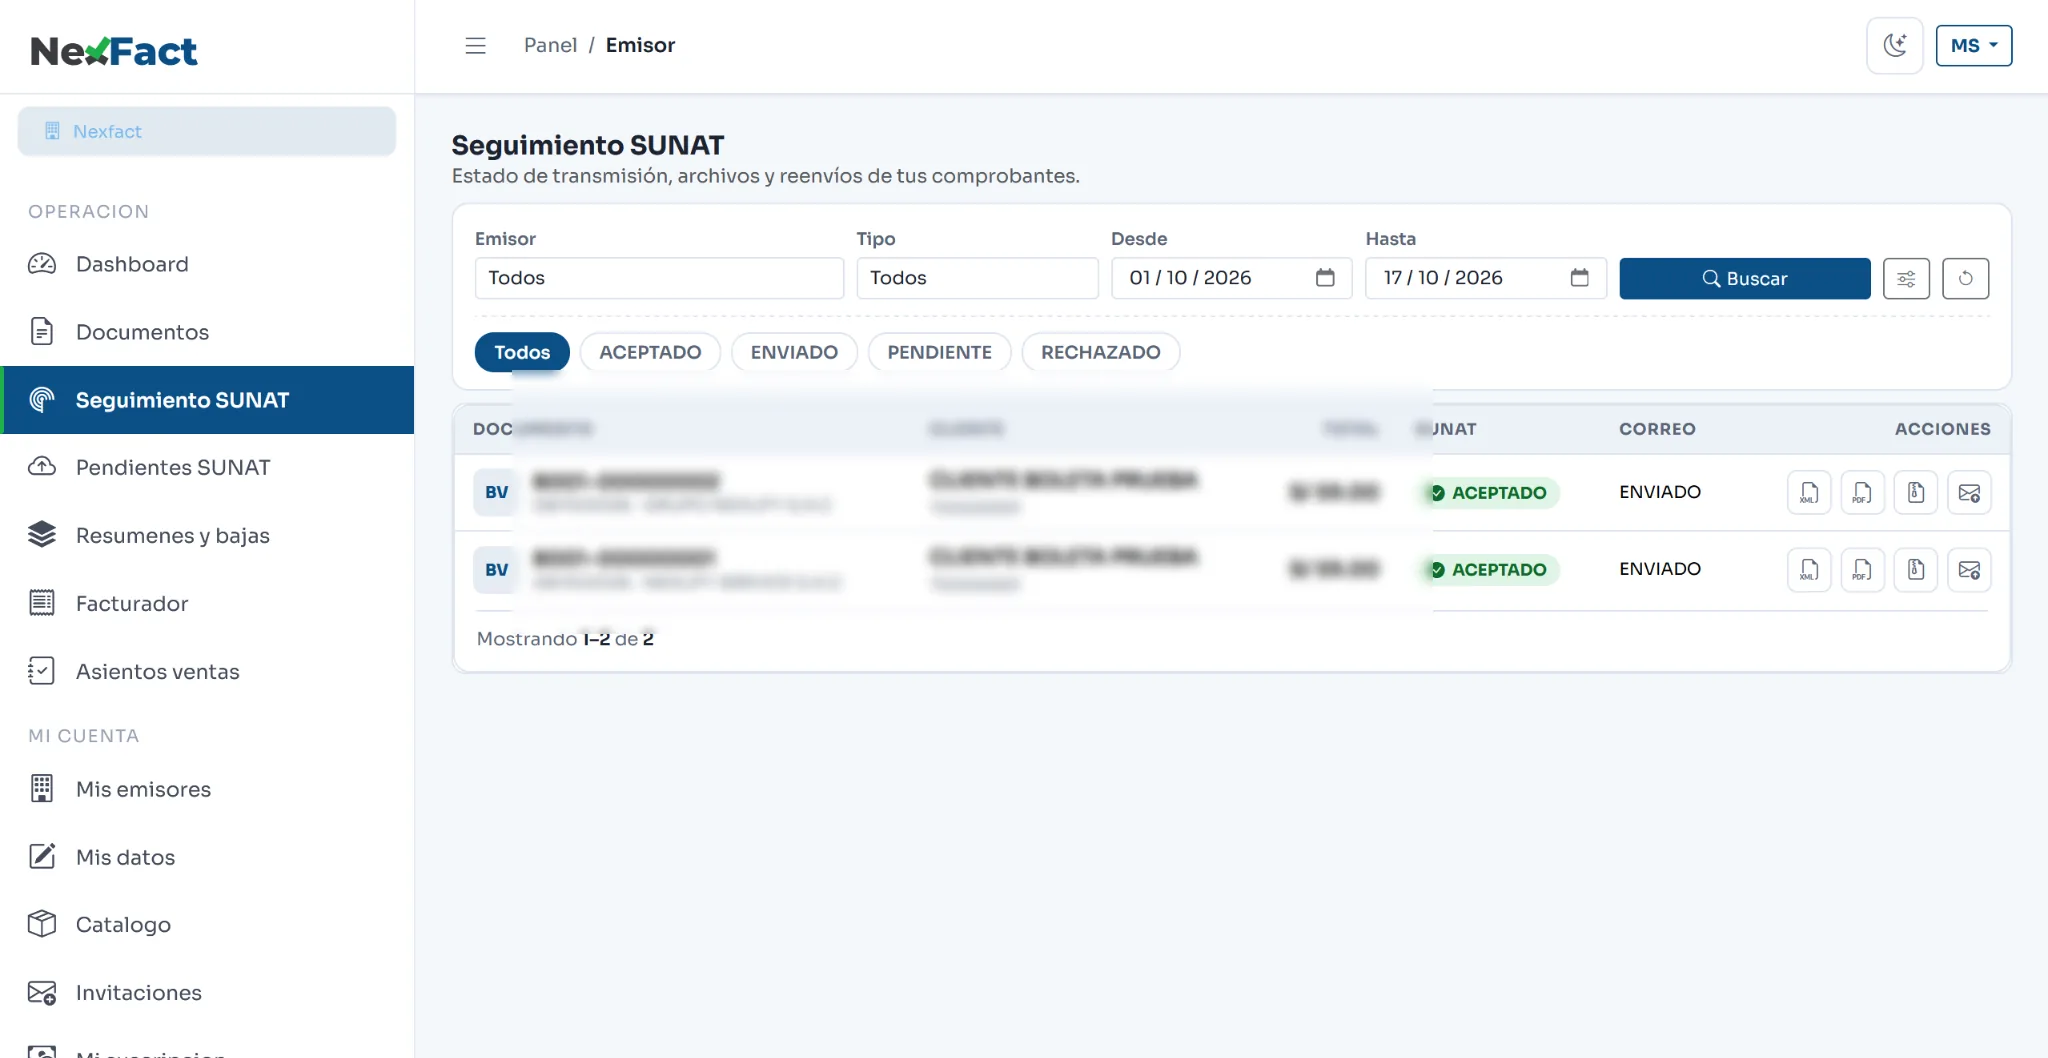This screenshot has width=2048, height=1058.
Task: Click the Panel breadcrumb link
Action: coord(550,45)
